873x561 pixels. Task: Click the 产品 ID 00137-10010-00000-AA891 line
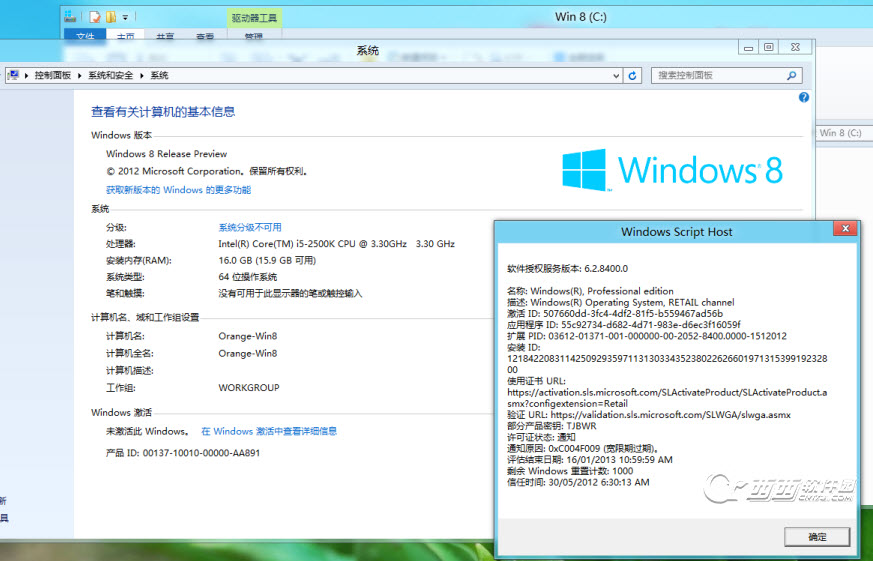pos(183,453)
